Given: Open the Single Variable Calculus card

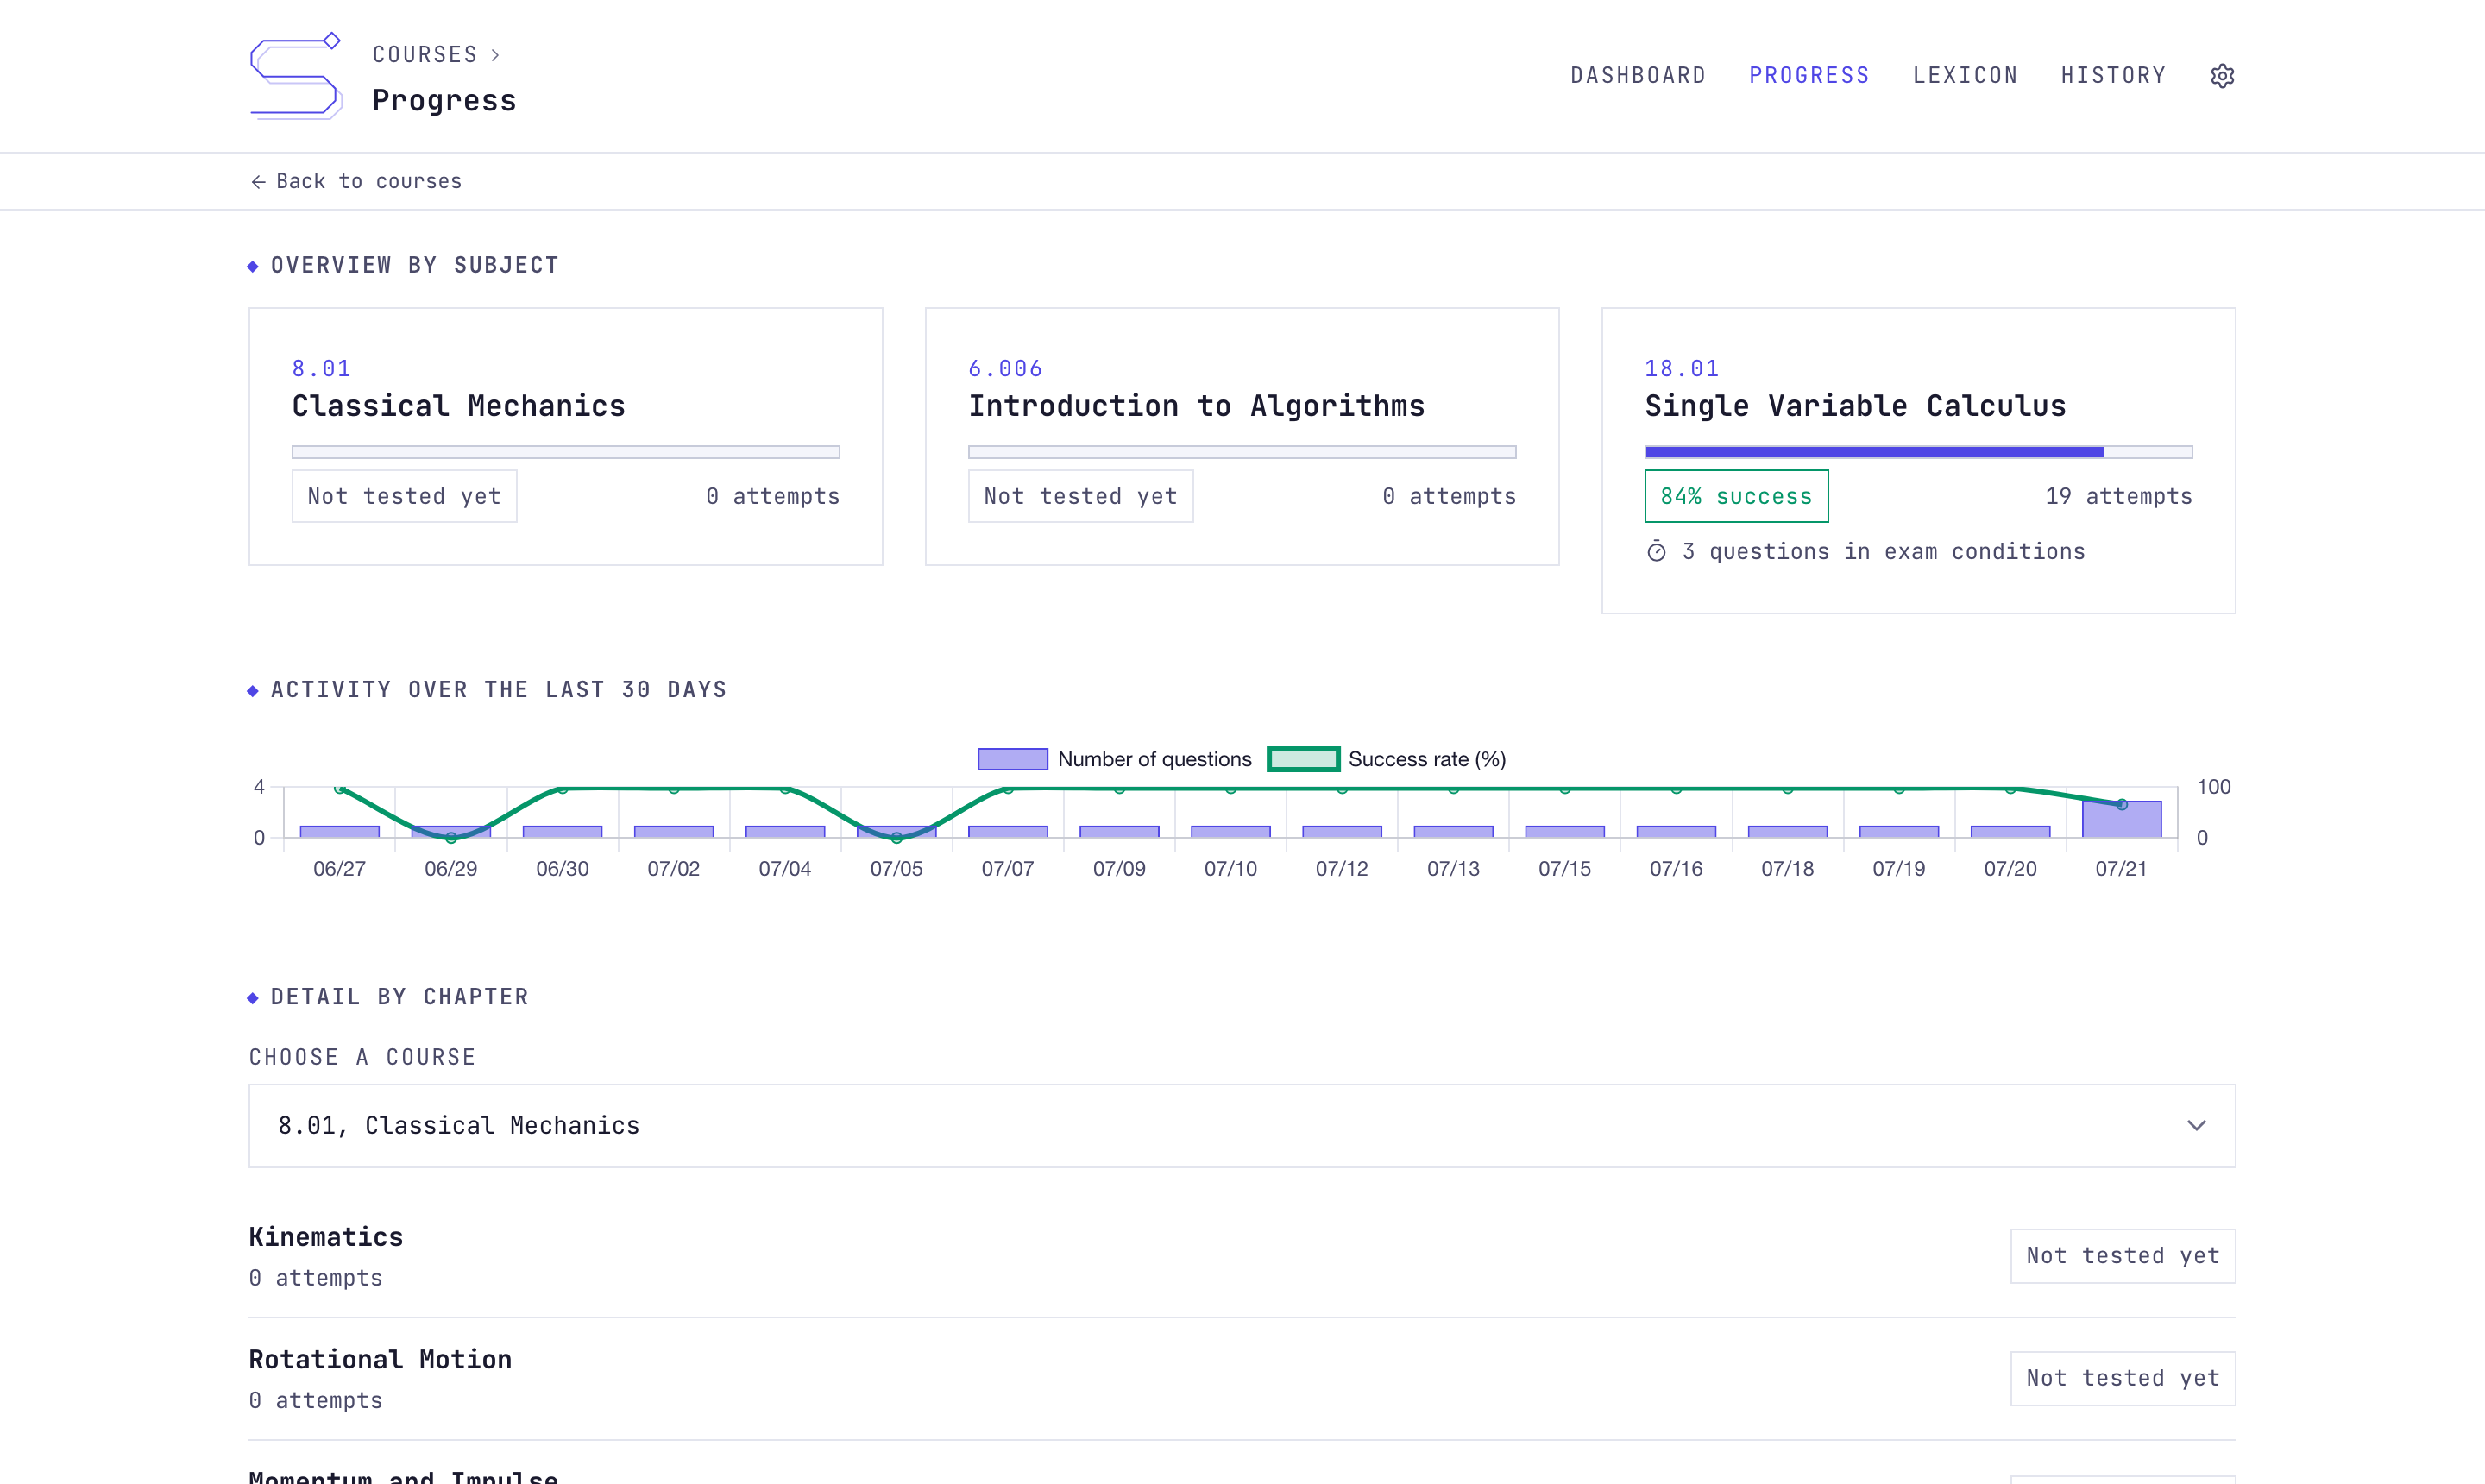Looking at the screenshot, I should pos(1918,461).
